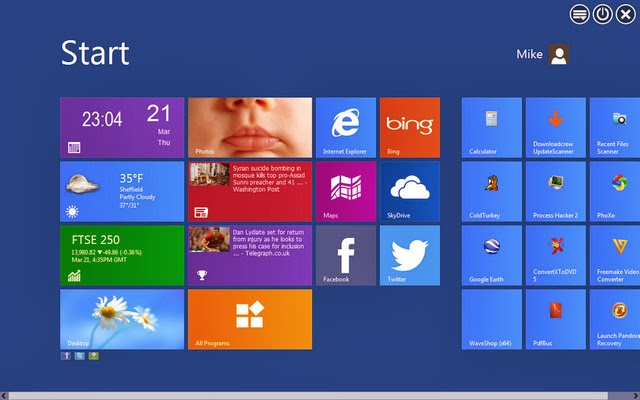Launch Downloadcrew UpdateScanner tile

click(556, 127)
